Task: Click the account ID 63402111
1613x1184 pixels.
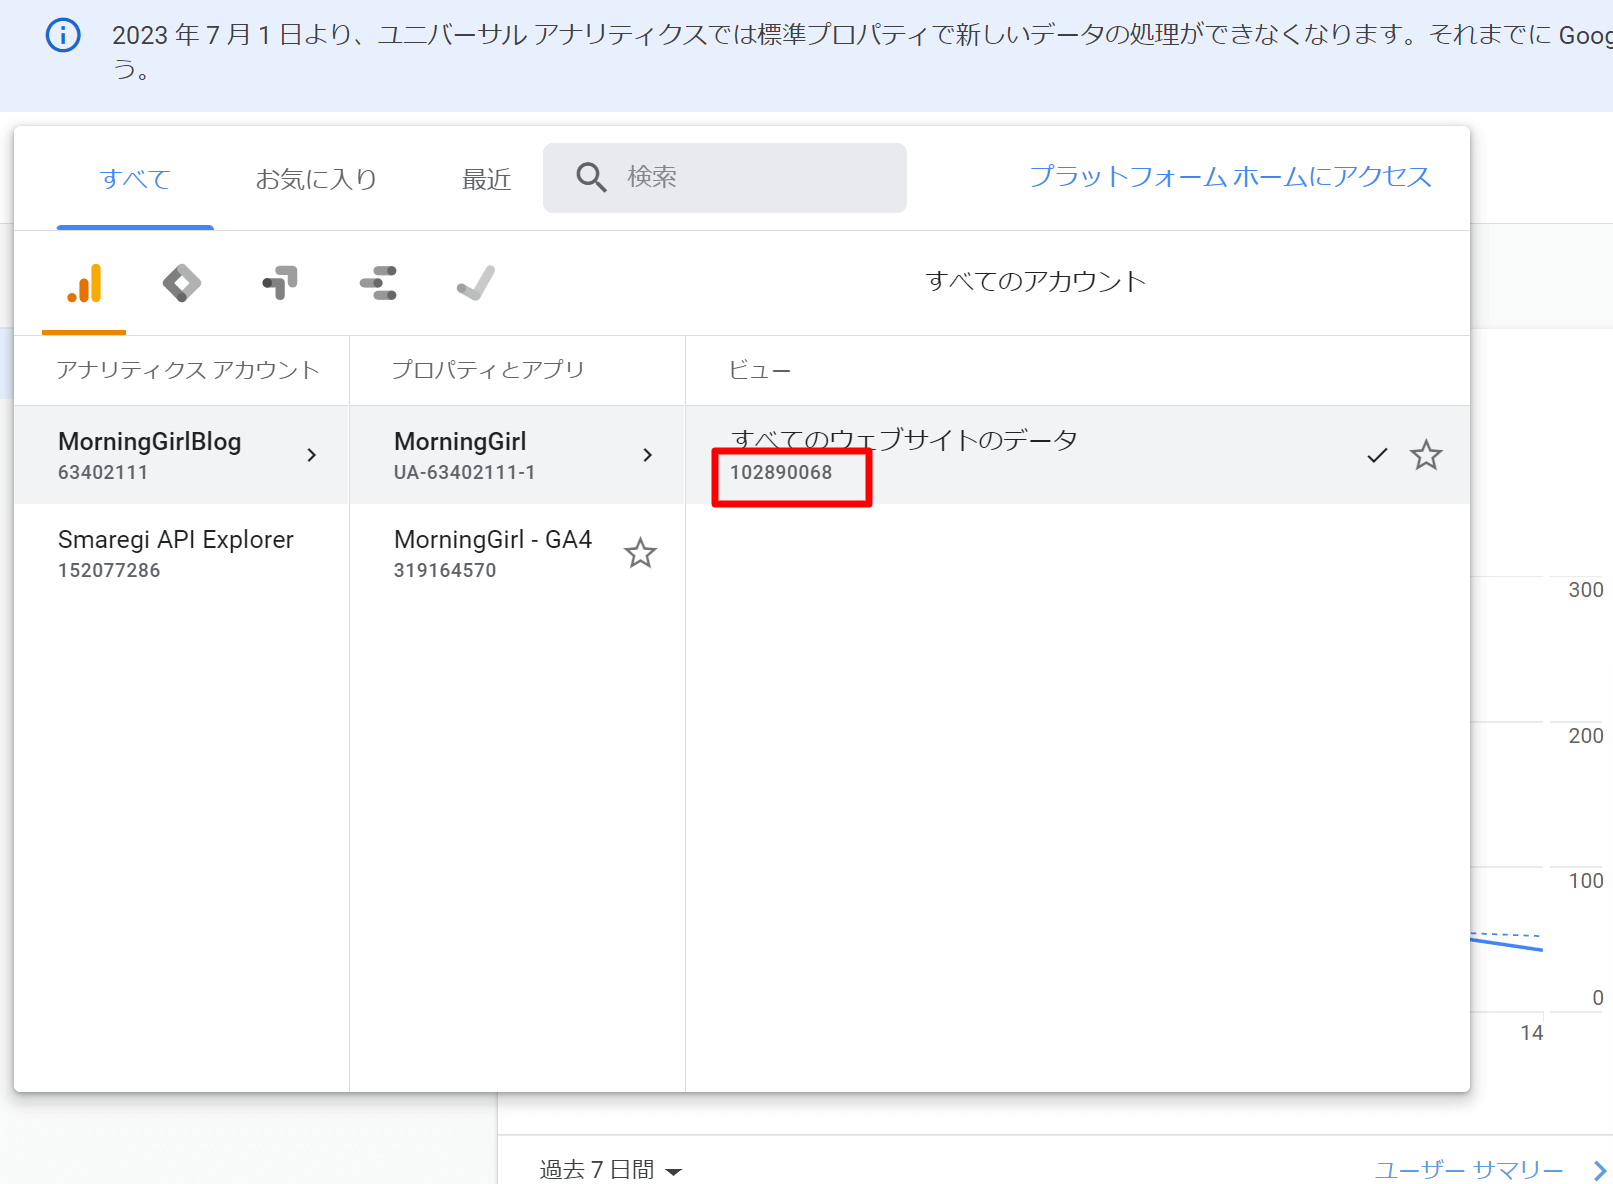Action: pos(103,472)
